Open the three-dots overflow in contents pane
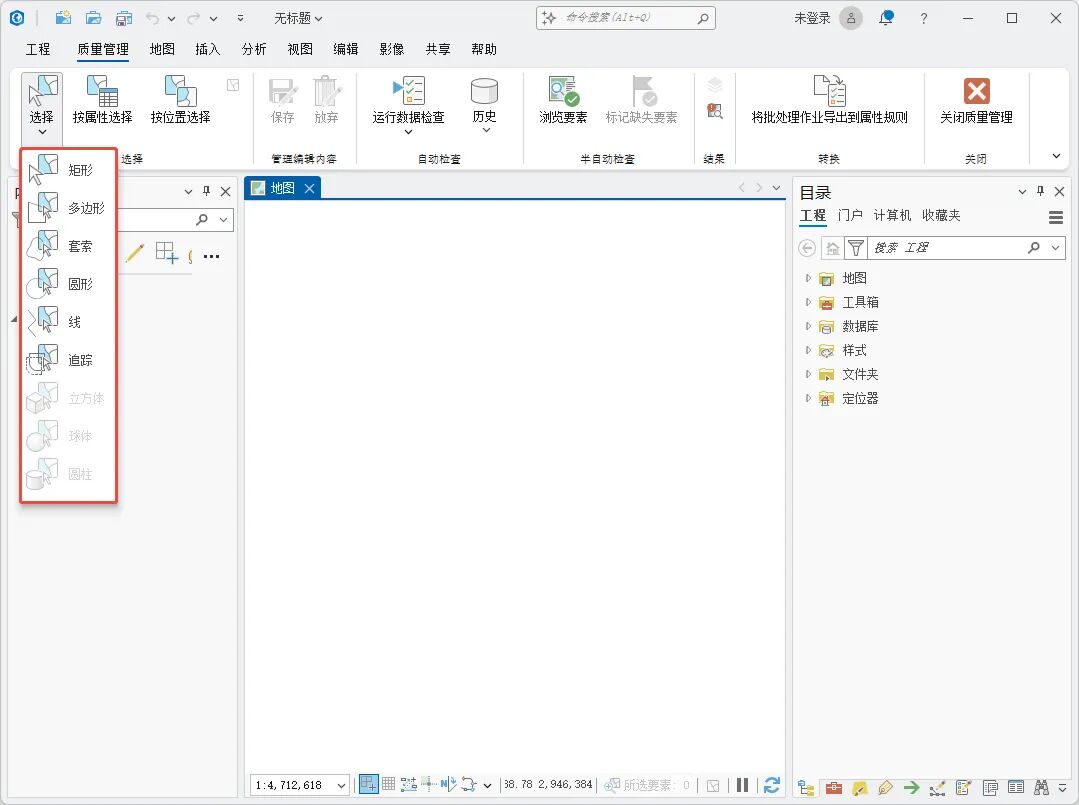1079x805 pixels. tap(211, 256)
